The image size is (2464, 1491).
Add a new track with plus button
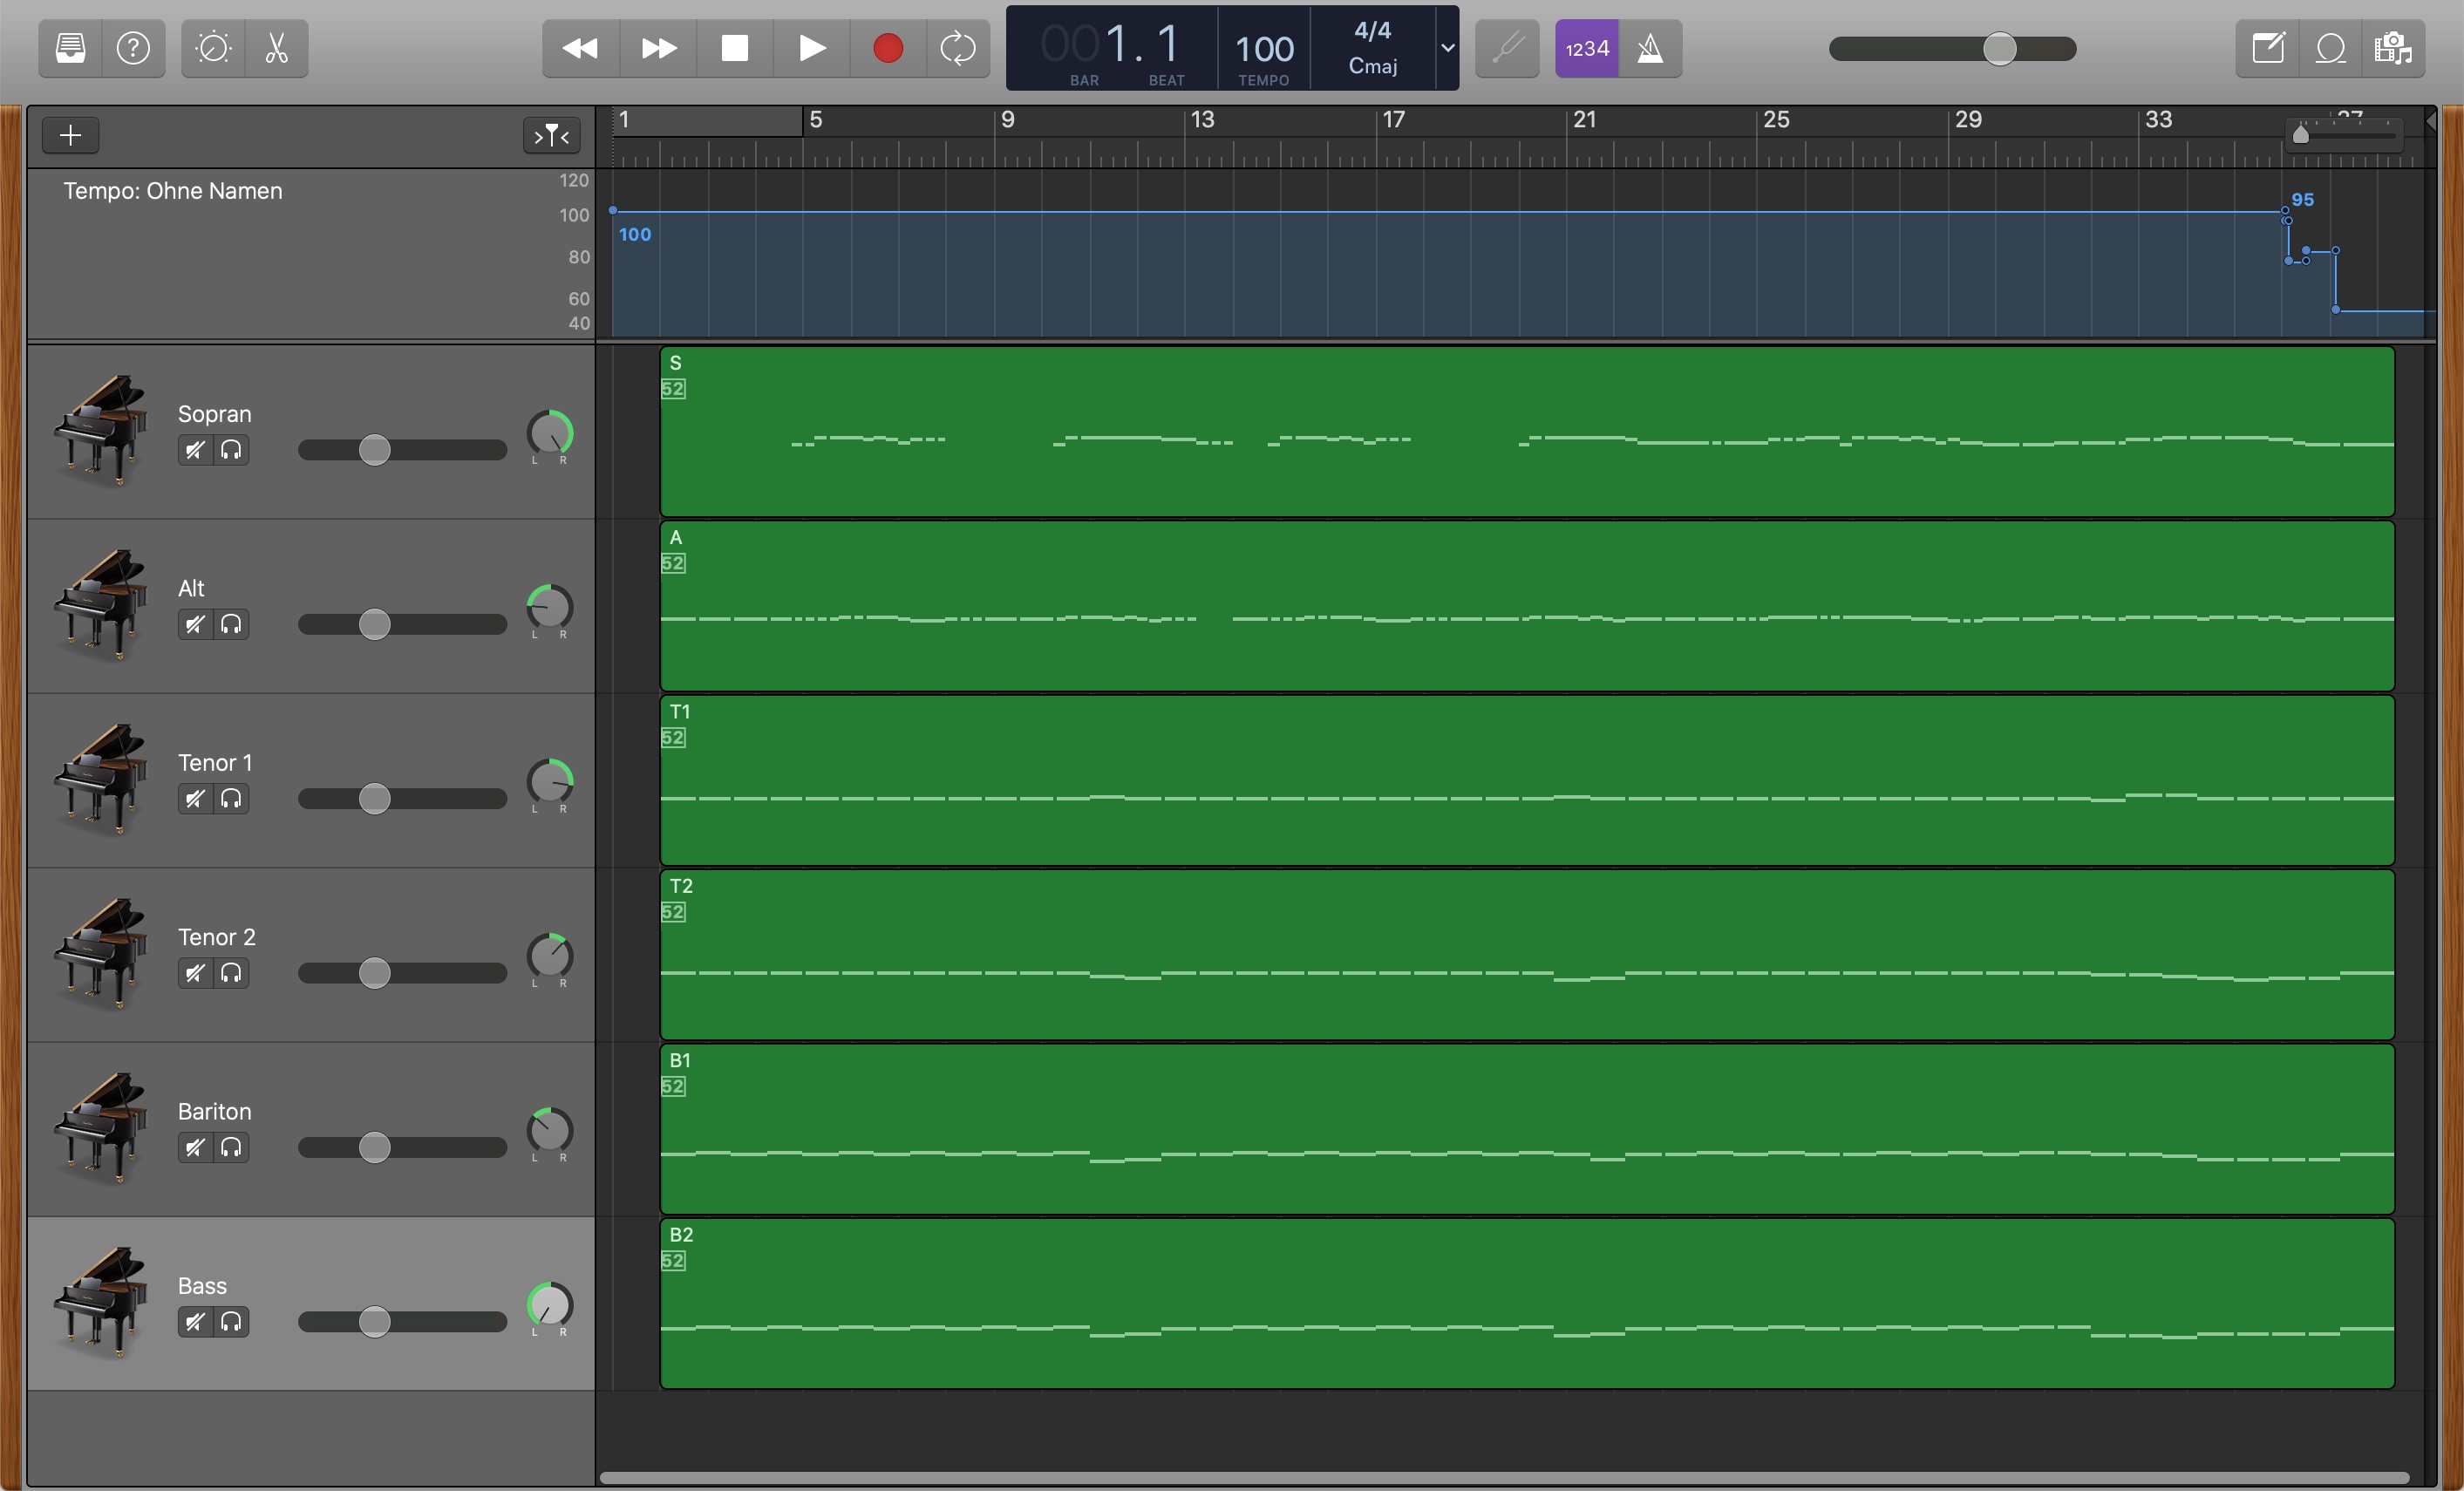click(x=70, y=135)
